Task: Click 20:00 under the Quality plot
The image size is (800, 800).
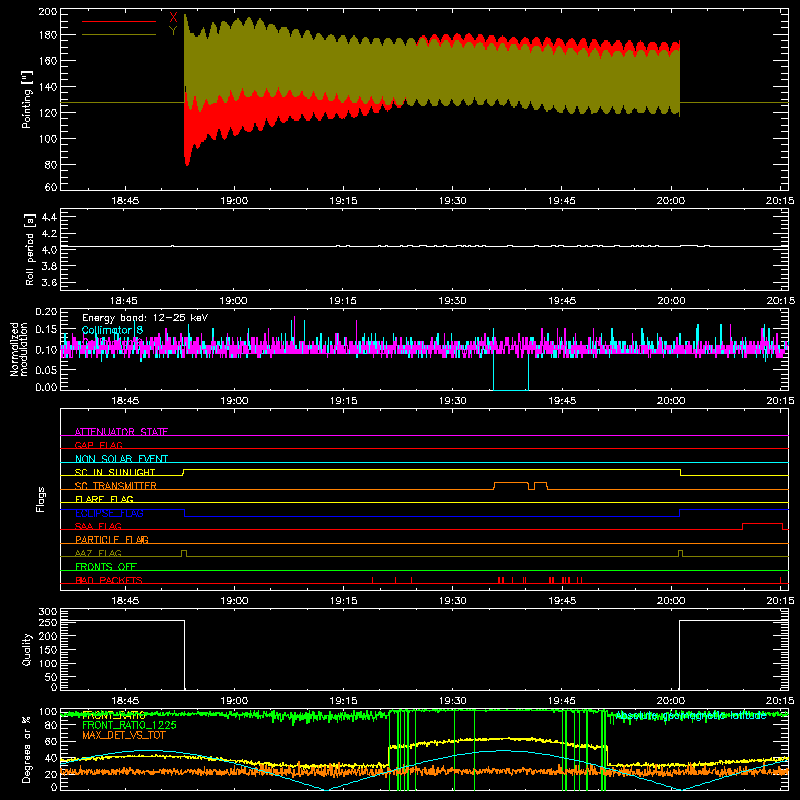Action: (x=671, y=701)
